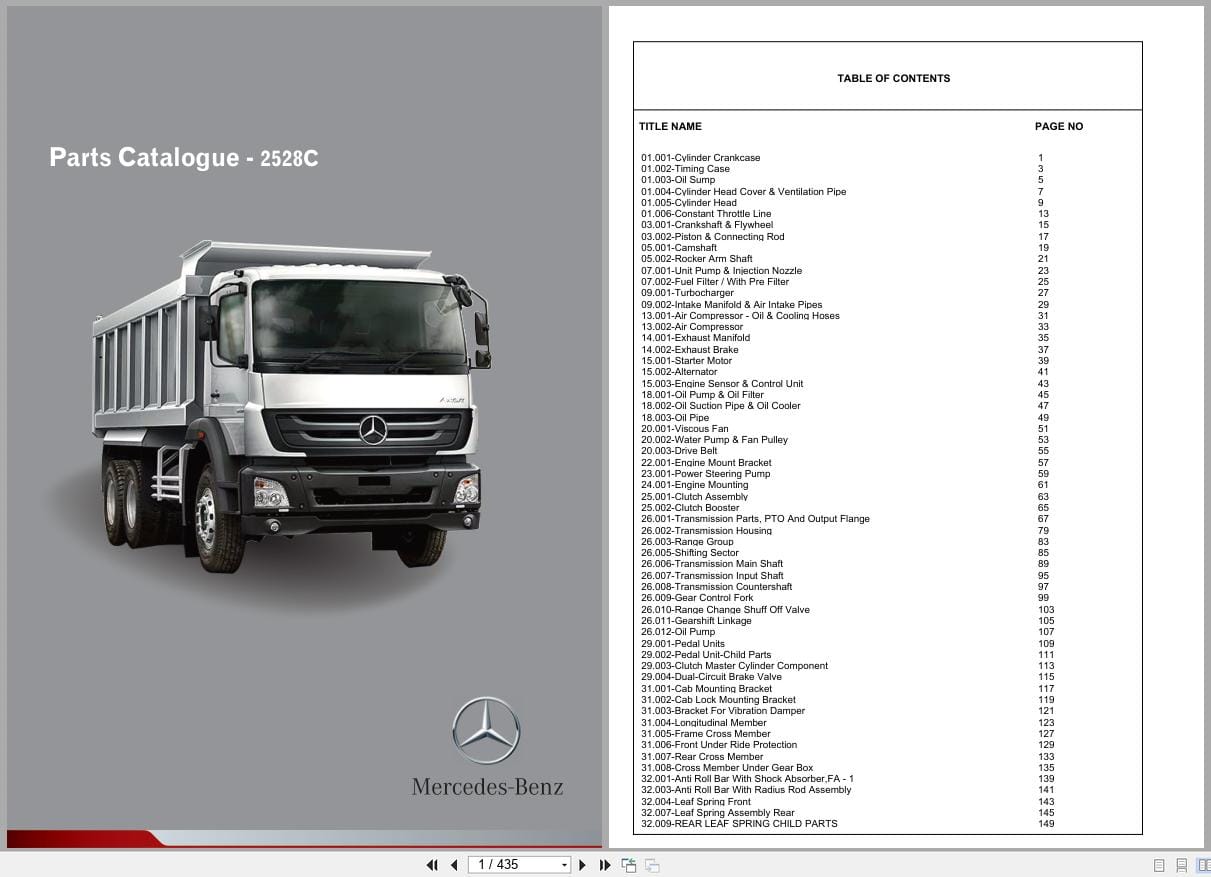Select entry '01.003-Oil Sump'

[x=678, y=180]
